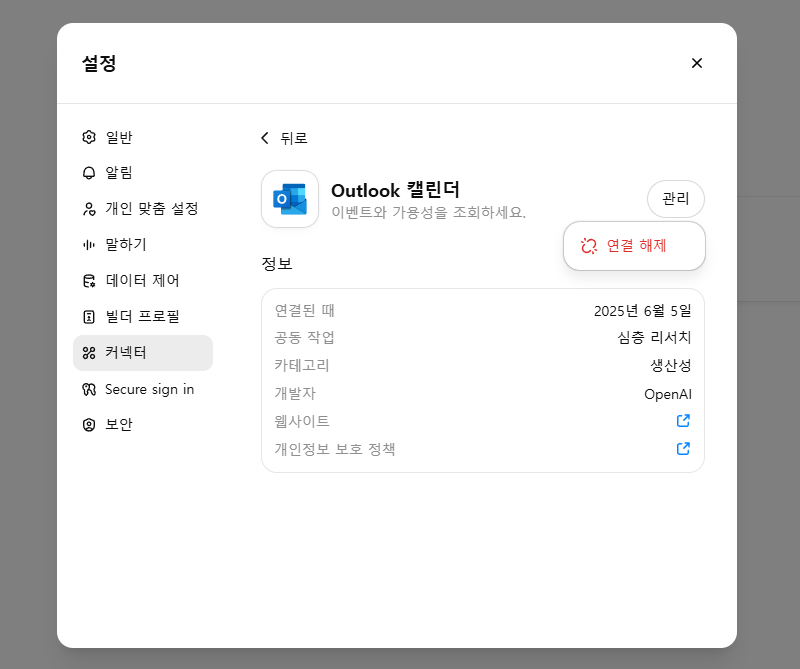Click the Outlook 캘린더 title

(395, 190)
